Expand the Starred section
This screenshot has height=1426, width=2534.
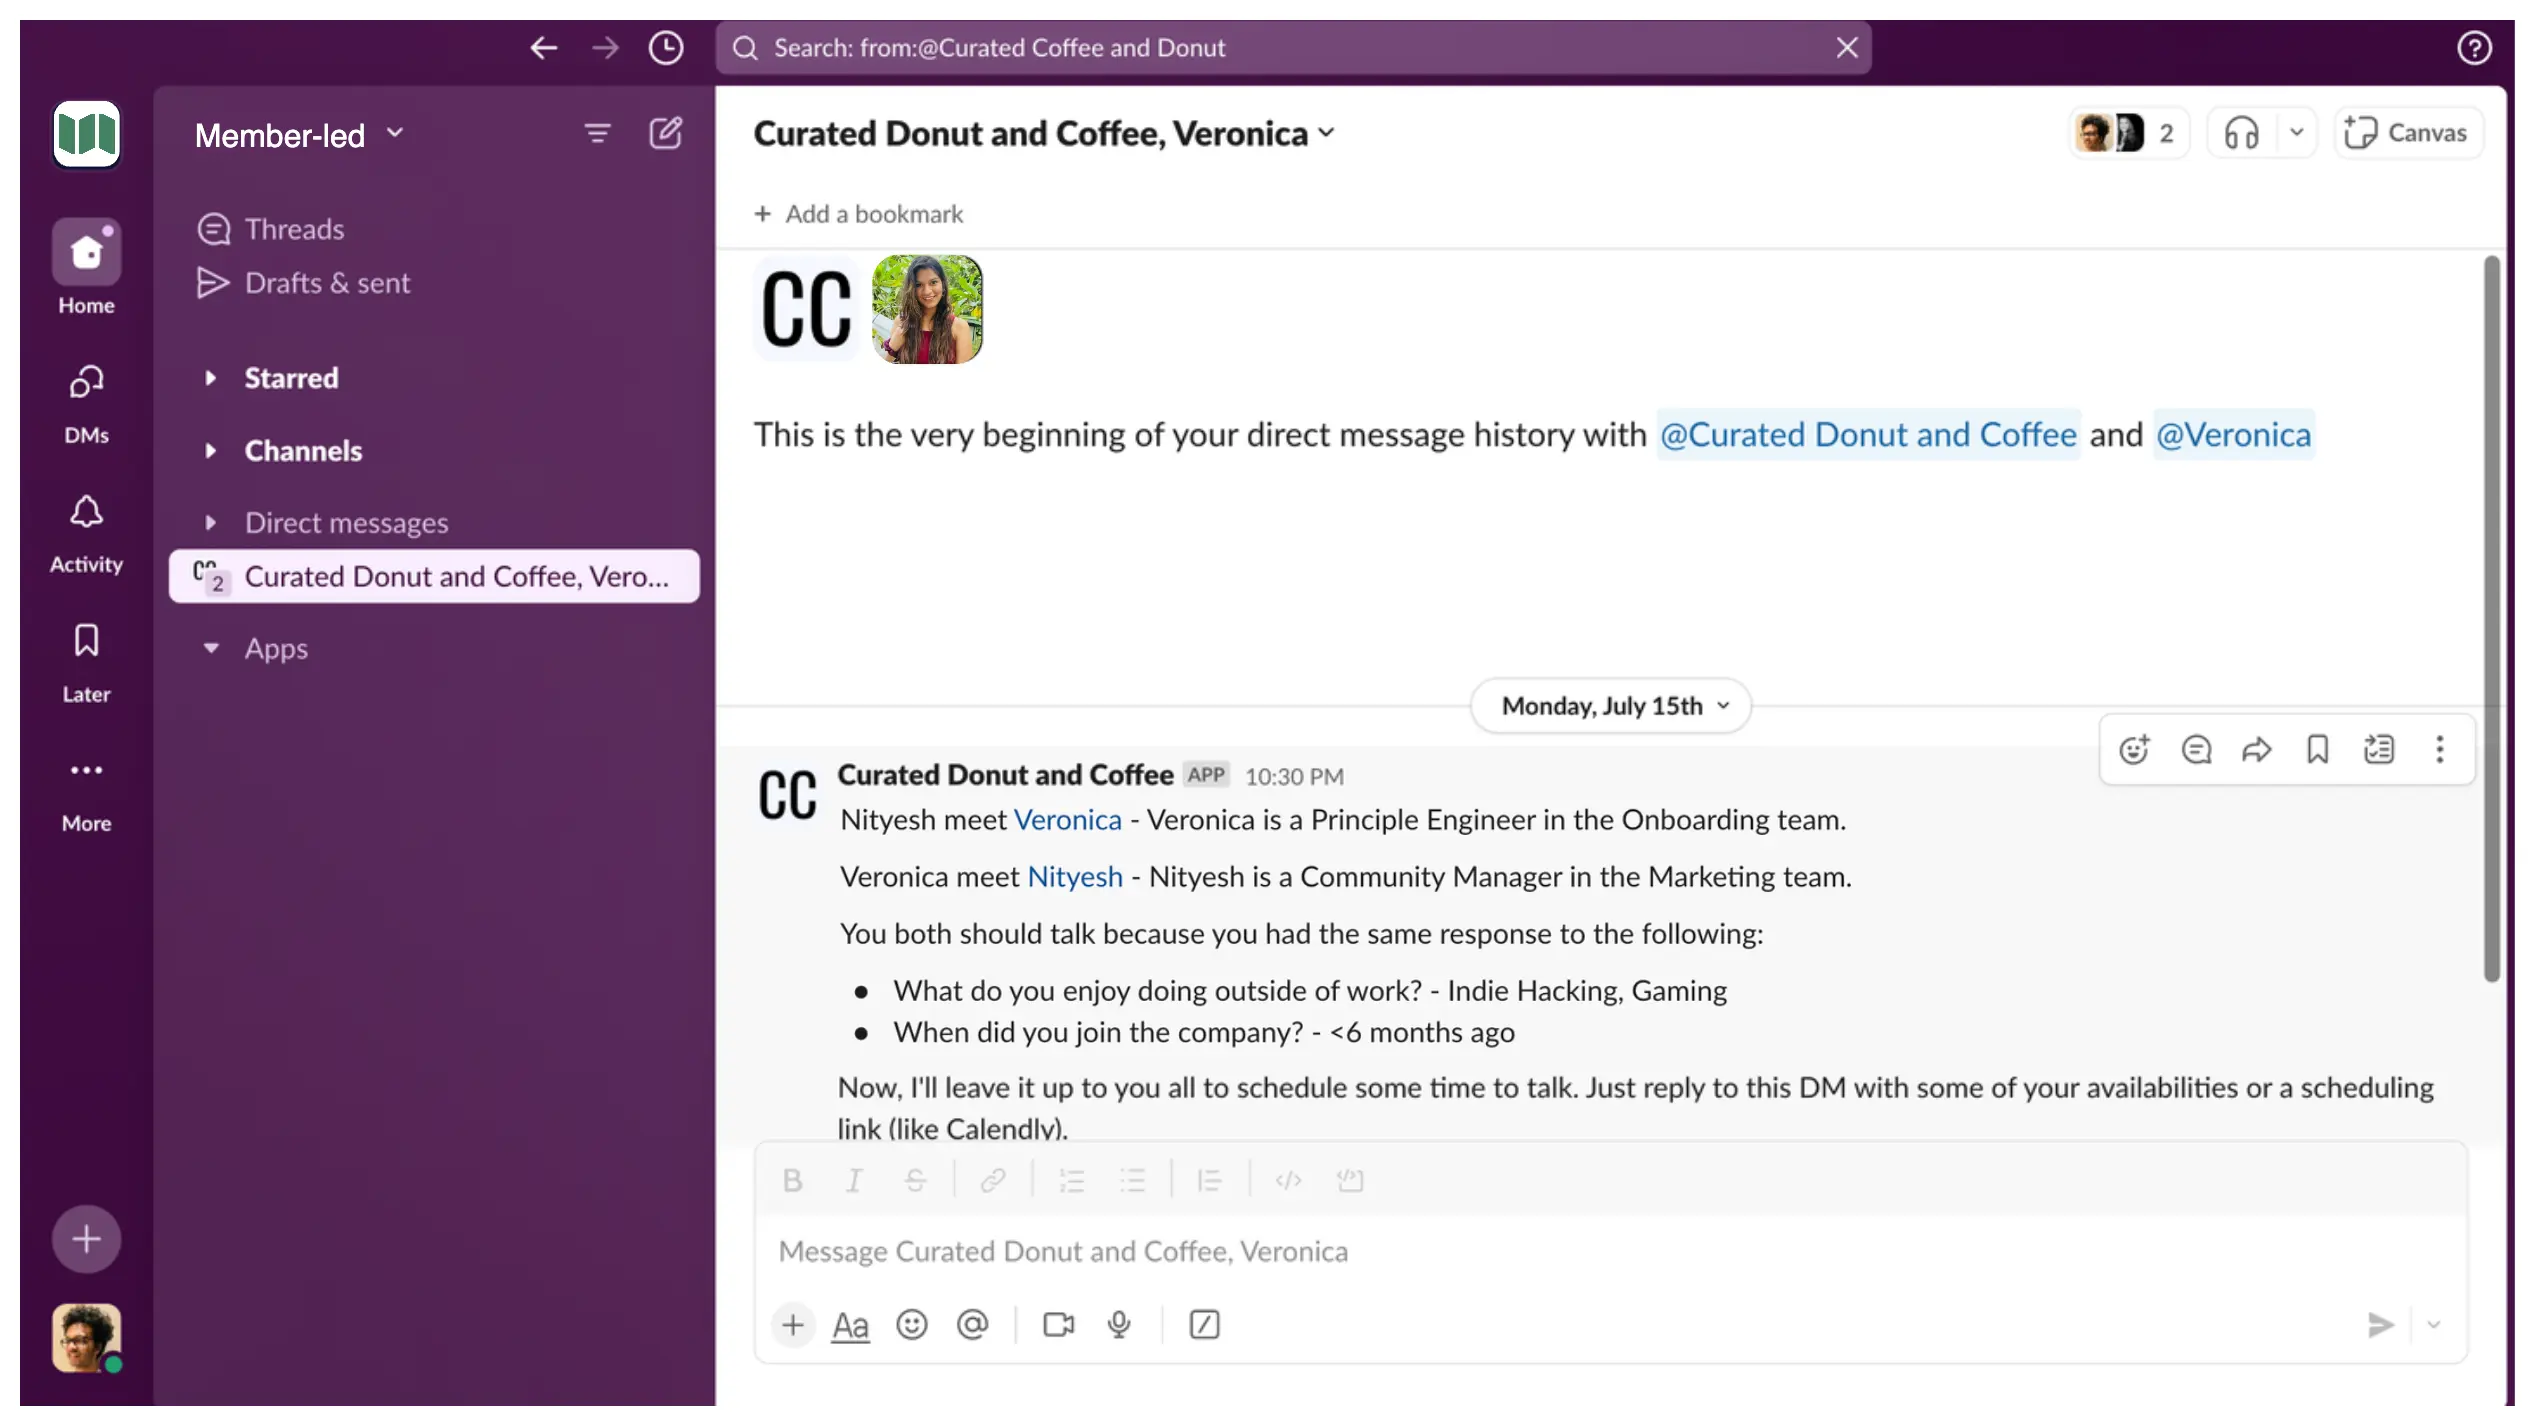coord(207,378)
